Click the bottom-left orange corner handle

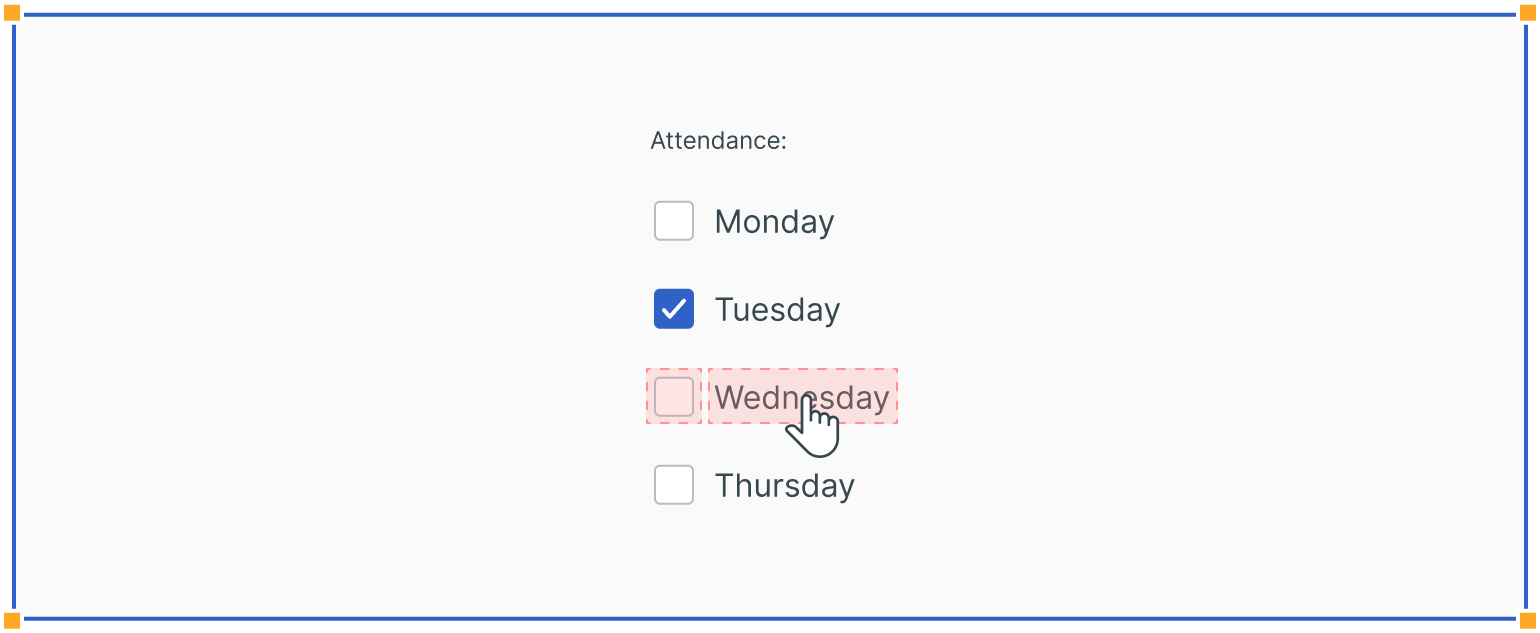point(12,621)
